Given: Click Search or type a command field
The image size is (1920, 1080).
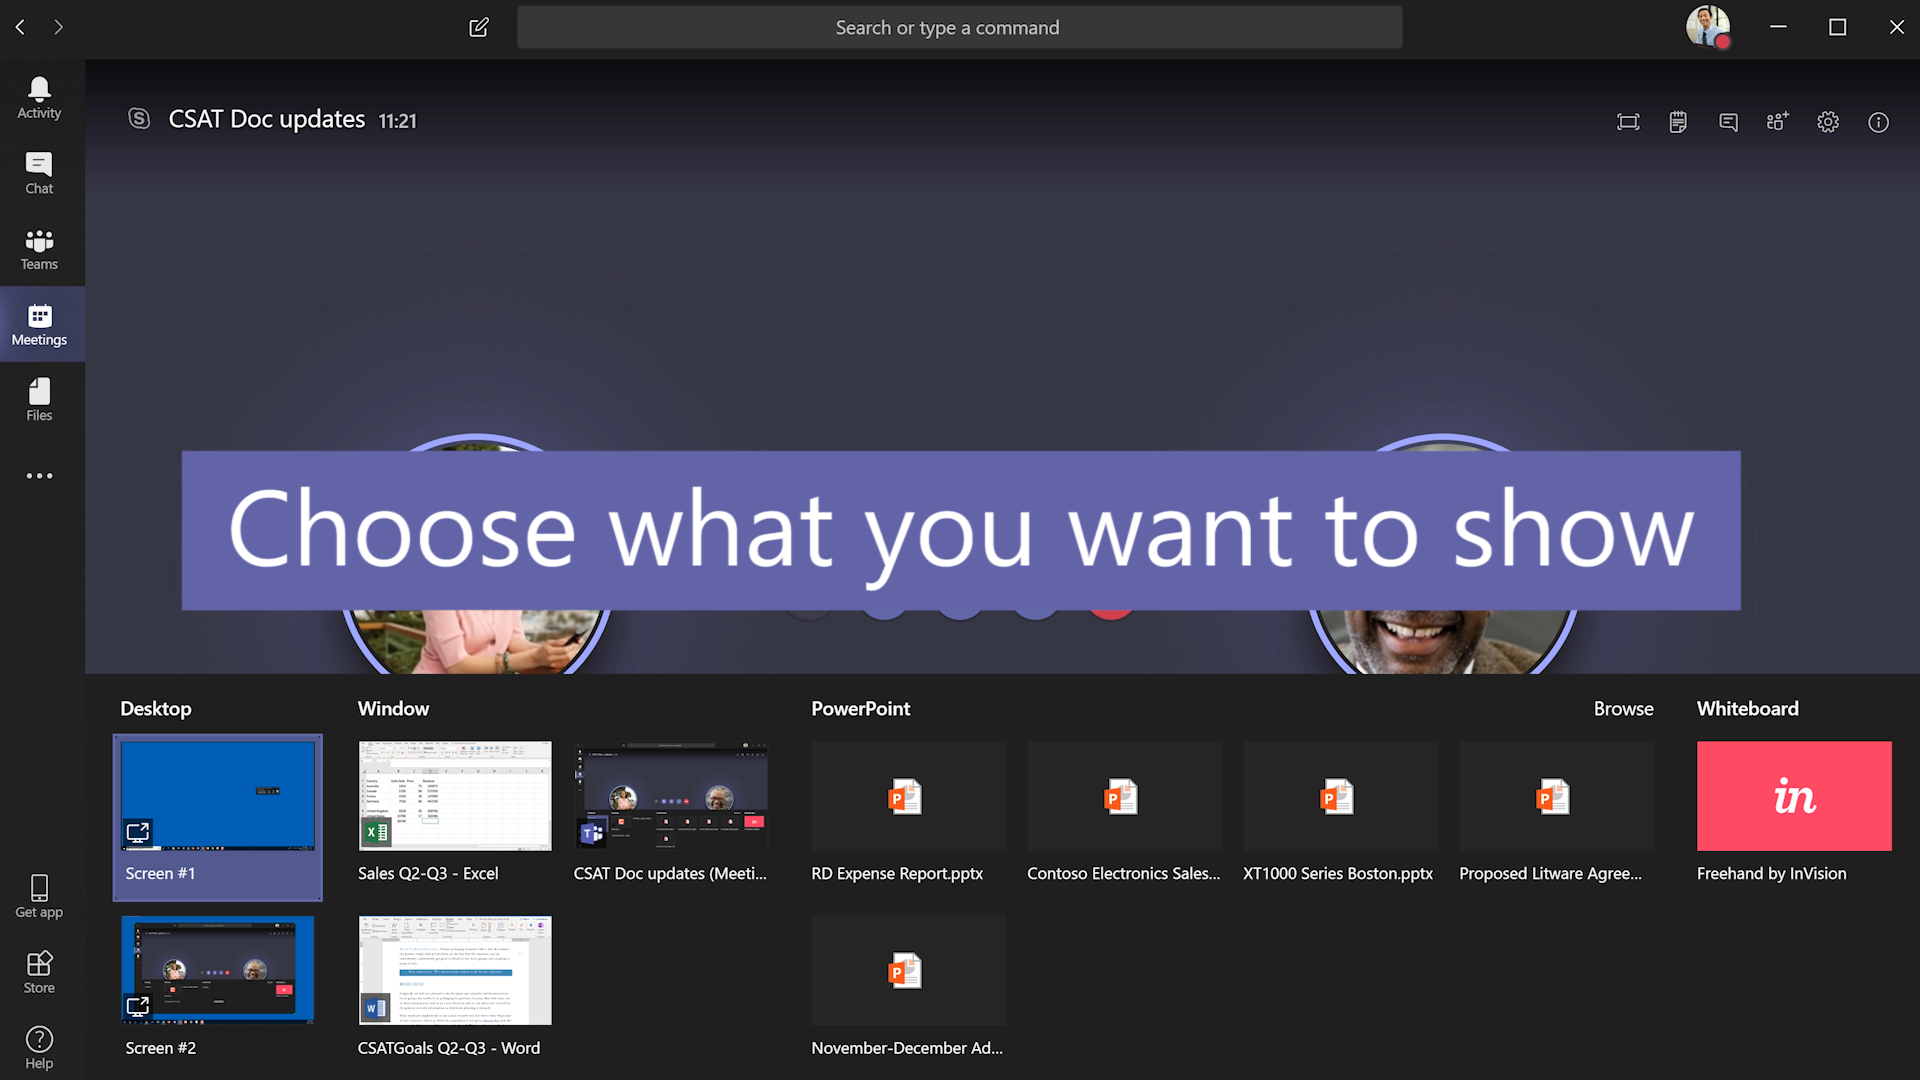Looking at the screenshot, I should click(960, 26).
